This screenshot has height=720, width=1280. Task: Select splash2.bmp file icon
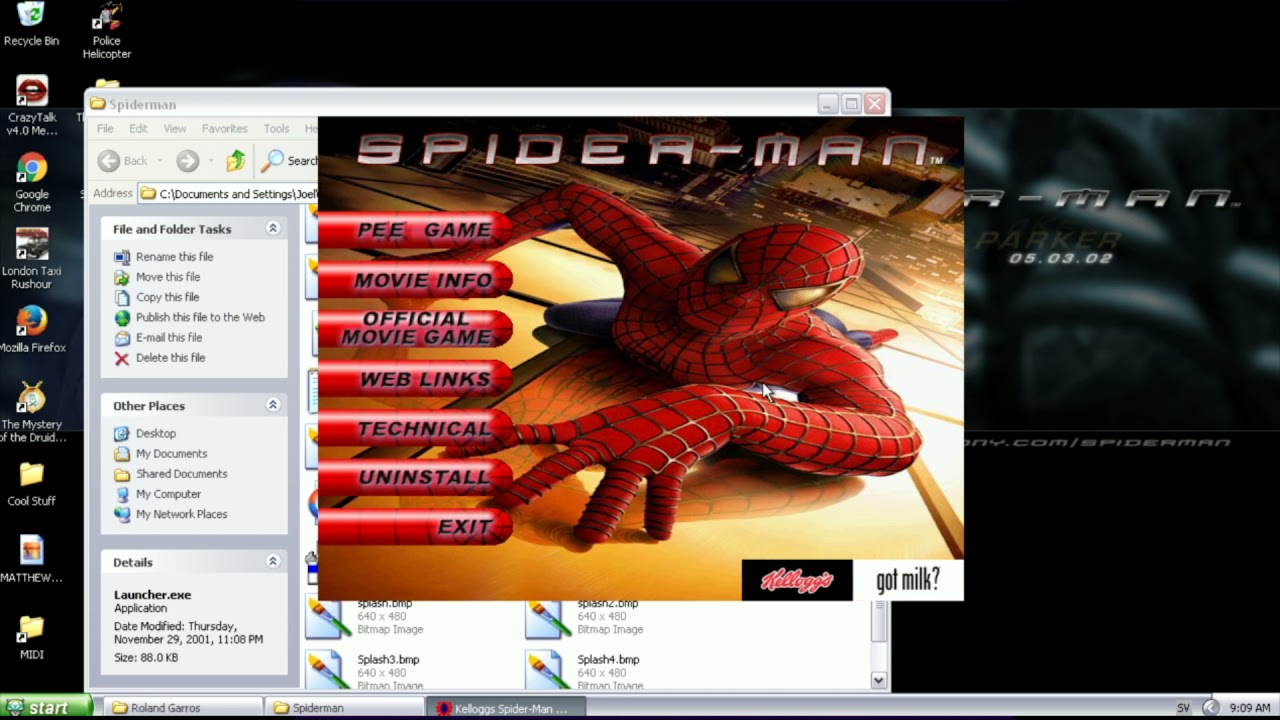[x=546, y=618]
